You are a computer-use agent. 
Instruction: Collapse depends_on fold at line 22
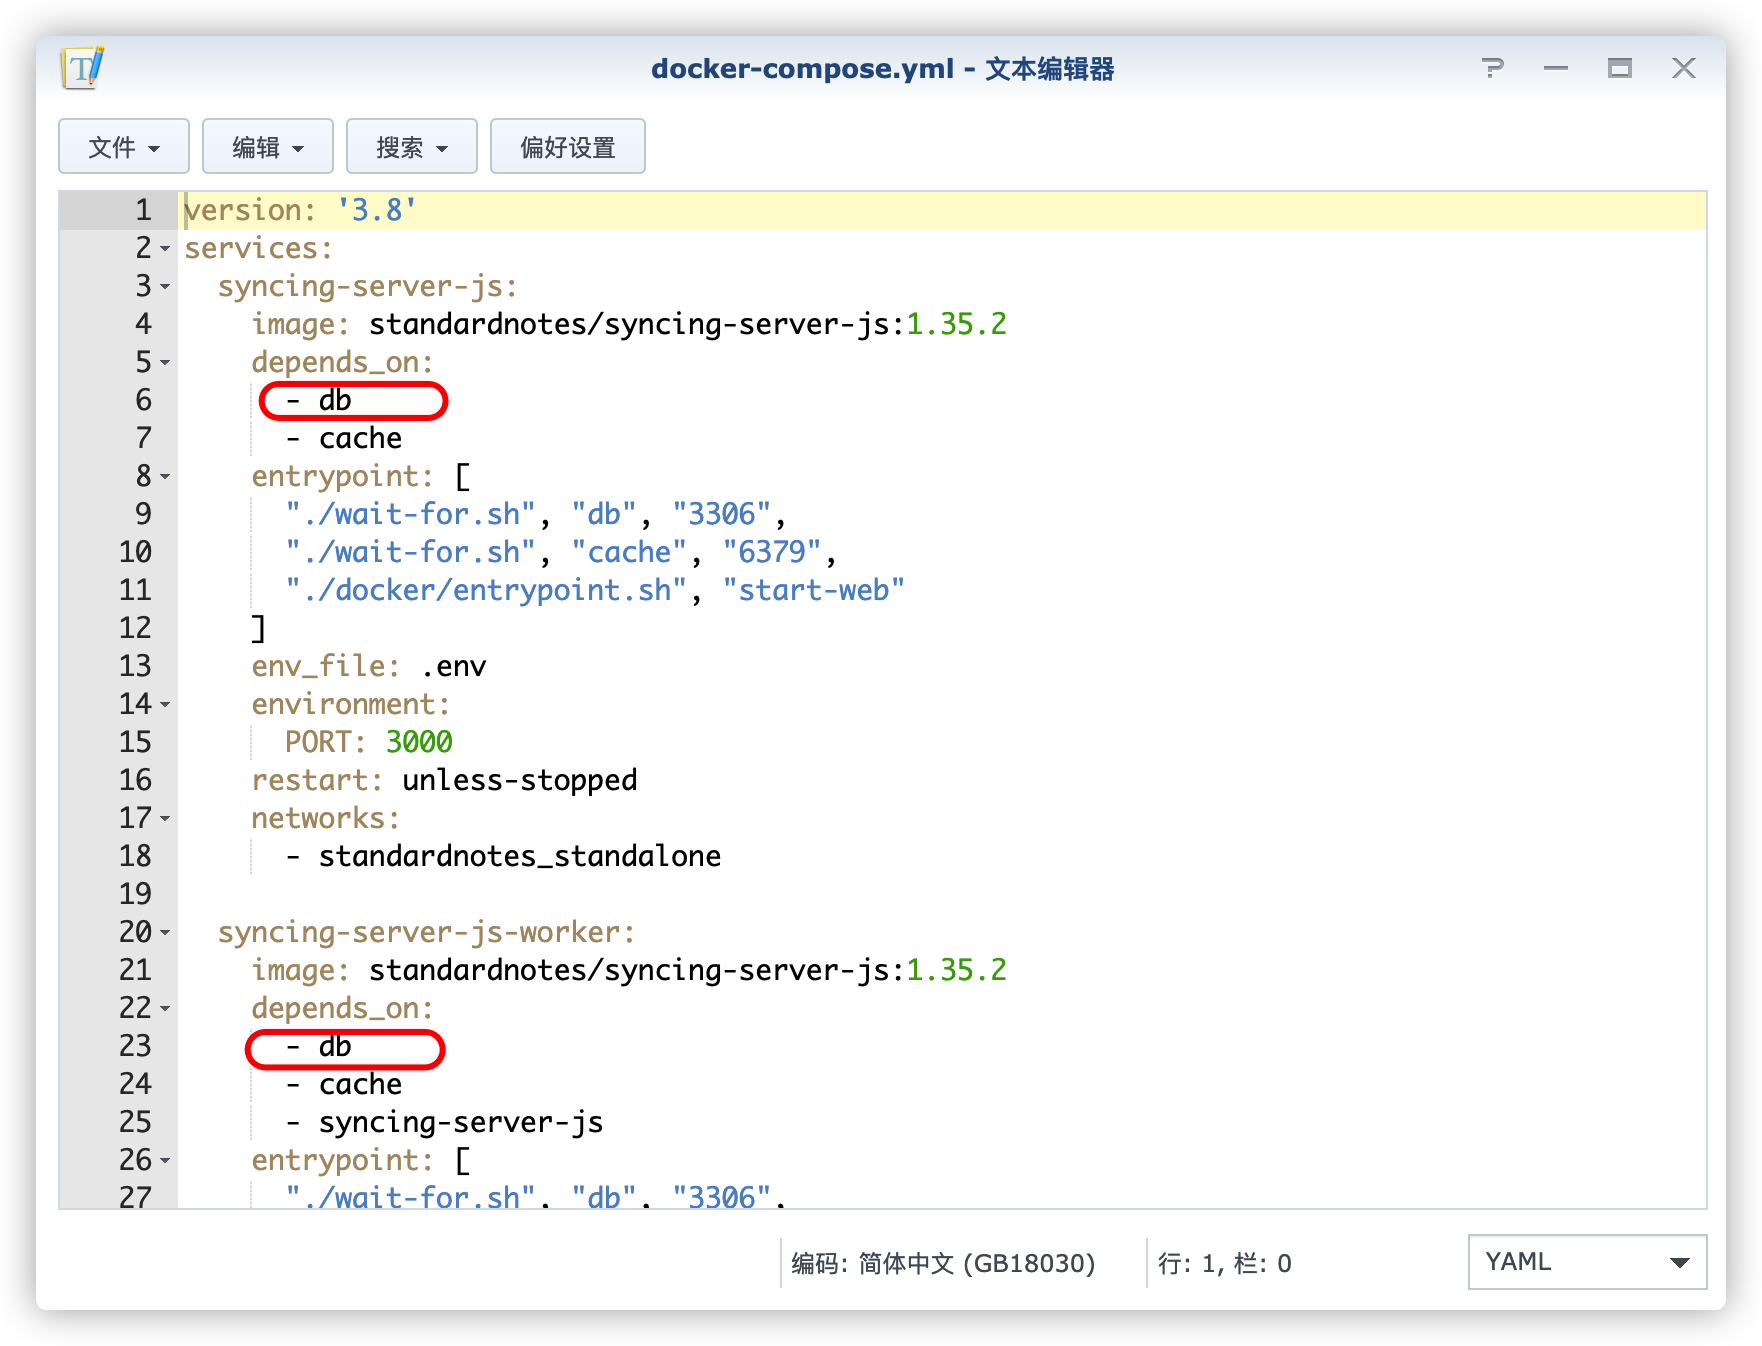[x=165, y=1009]
